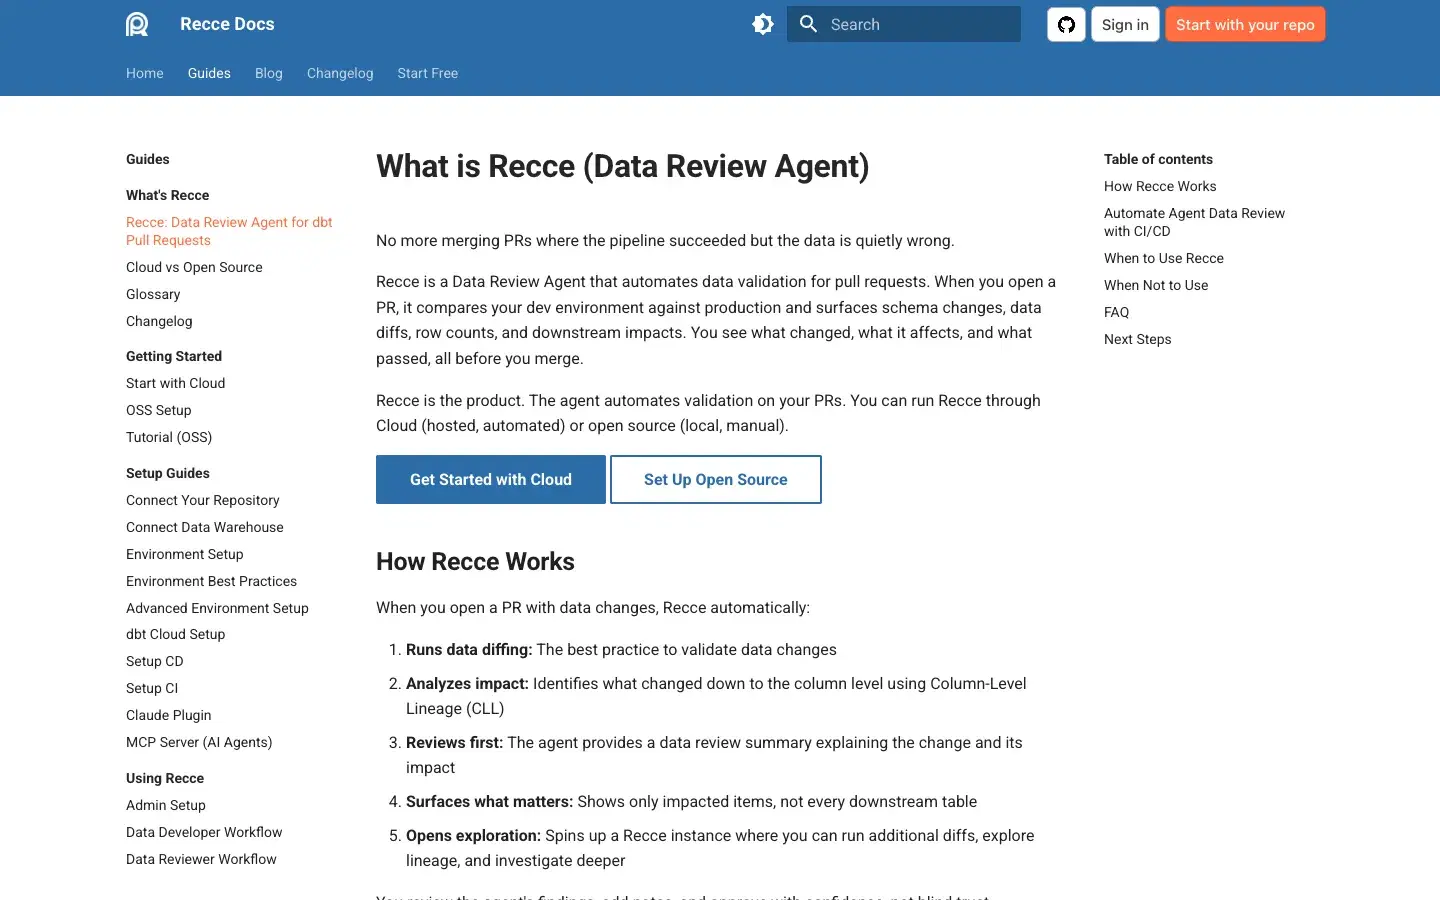The image size is (1440, 900).
Task: Open the Environment Setup page
Action: [185, 554]
